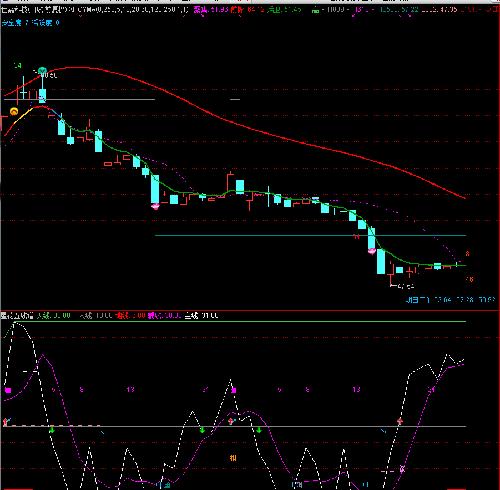
Task: Select the pink diamond marker below the first big drop candle
Action: tap(155, 207)
